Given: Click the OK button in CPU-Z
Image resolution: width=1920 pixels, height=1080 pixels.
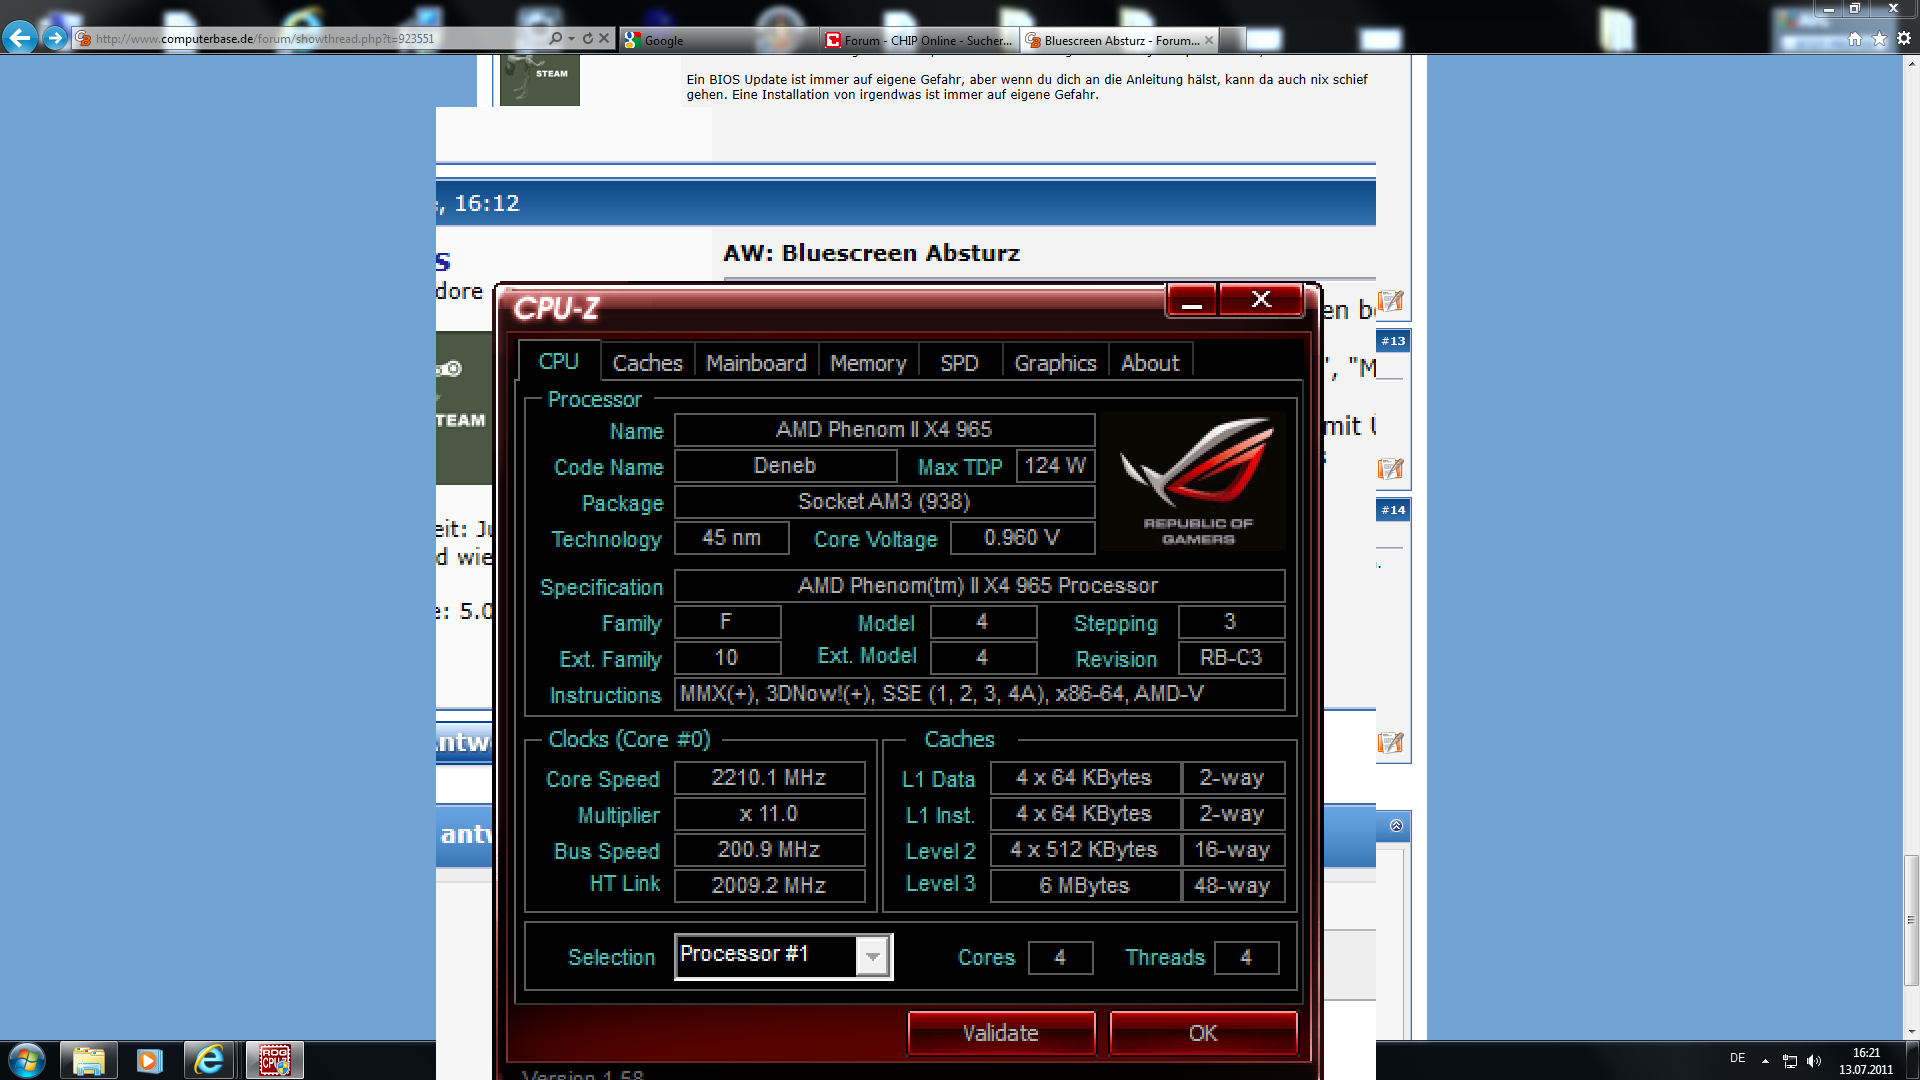Looking at the screenshot, I should [1203, 1033].
